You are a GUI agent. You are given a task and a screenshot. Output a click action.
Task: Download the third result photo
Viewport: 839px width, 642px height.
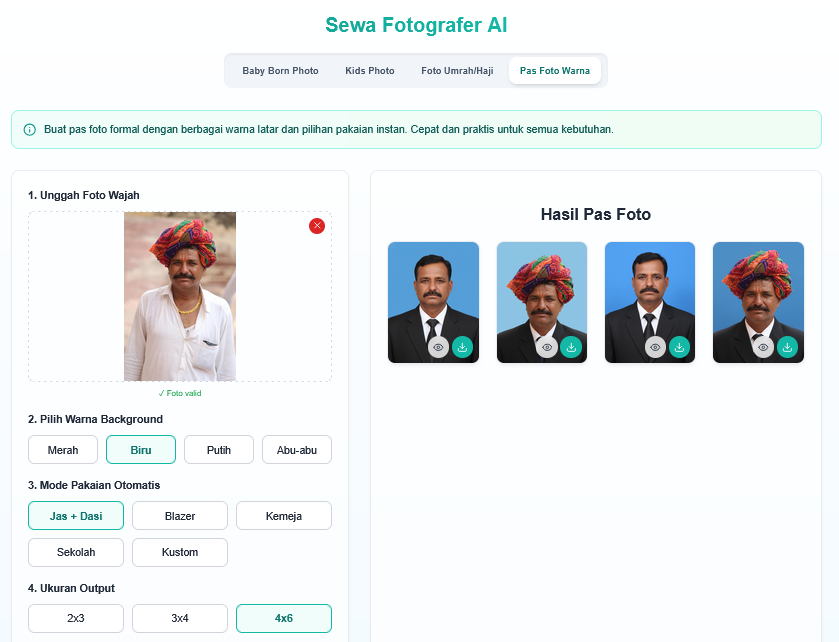pyautogui.click(x=679, y=347)
